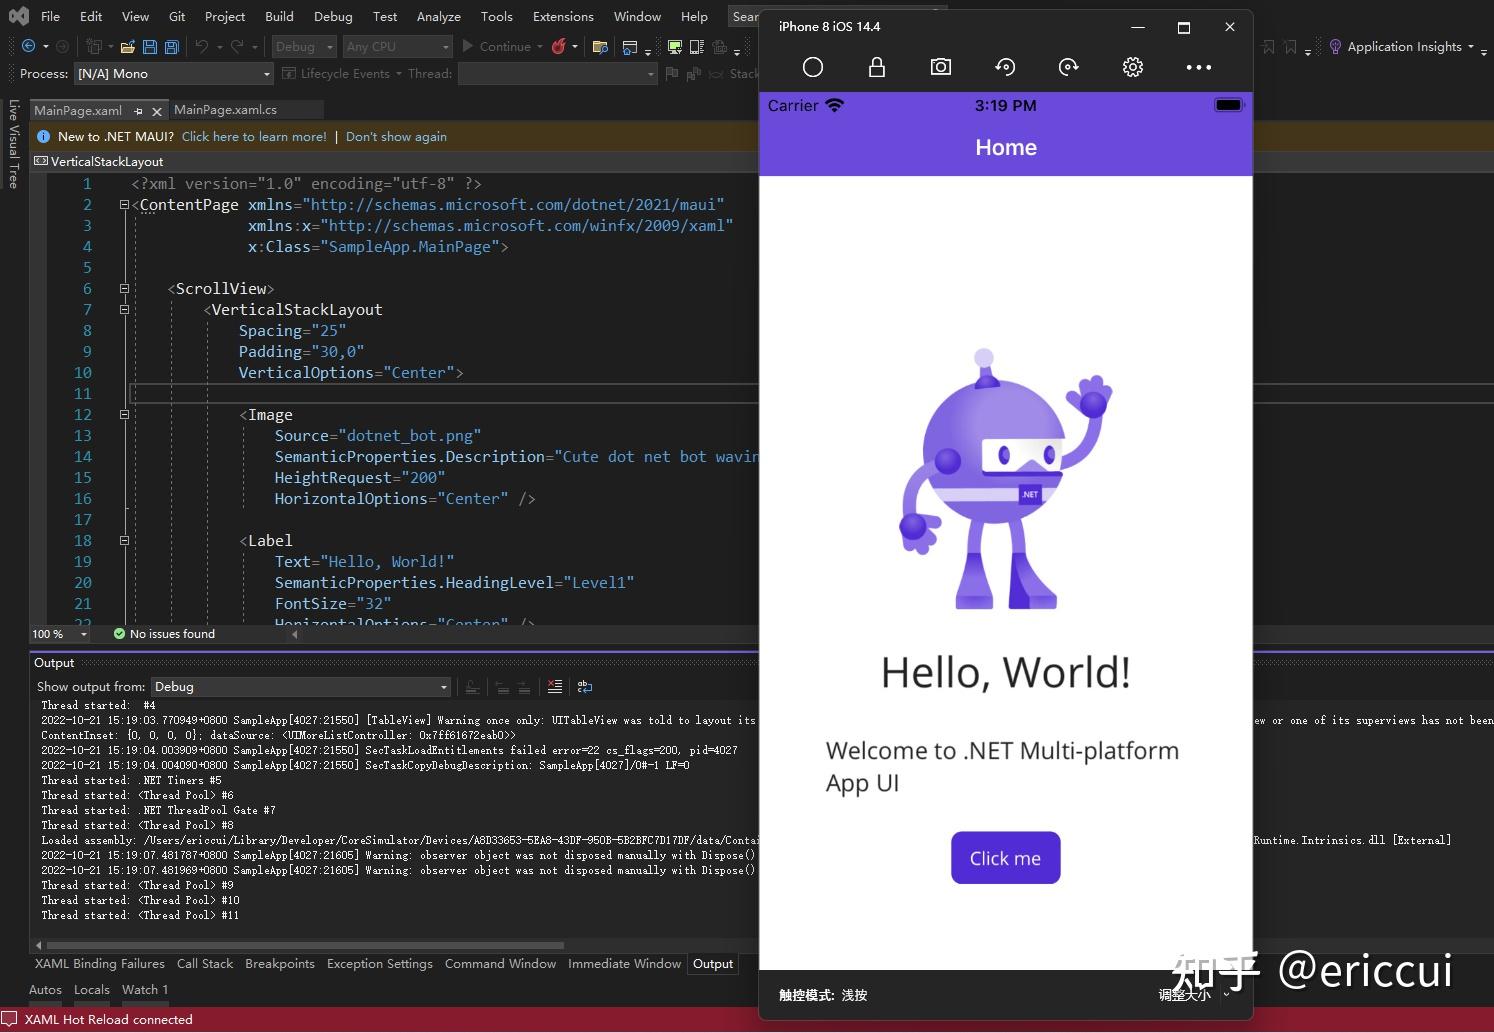Screen dimensions: 1494x1033
Task: Click the device log icon in toolbar
Action: point(696,46)
